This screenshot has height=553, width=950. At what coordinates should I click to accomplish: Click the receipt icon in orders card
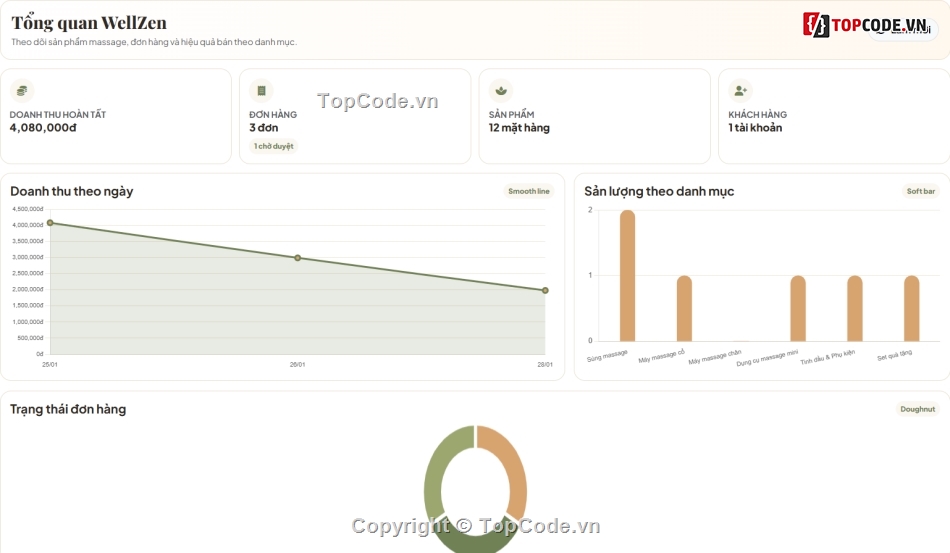pyautogui.click(x=262, y=91)
